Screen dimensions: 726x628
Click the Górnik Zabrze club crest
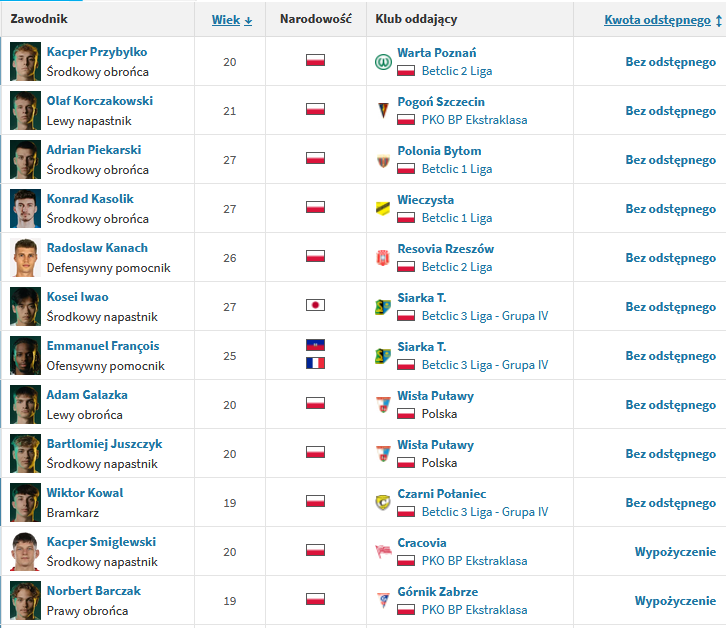coord(383,601)
